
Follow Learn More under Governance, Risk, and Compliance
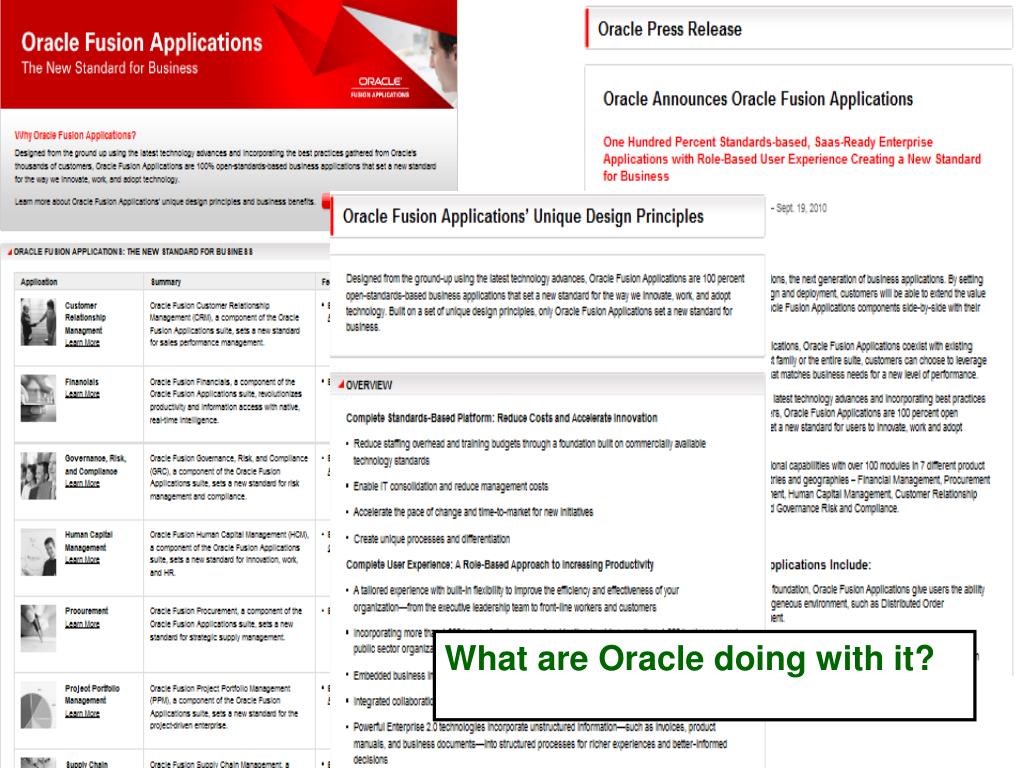[x=82, y=483]
